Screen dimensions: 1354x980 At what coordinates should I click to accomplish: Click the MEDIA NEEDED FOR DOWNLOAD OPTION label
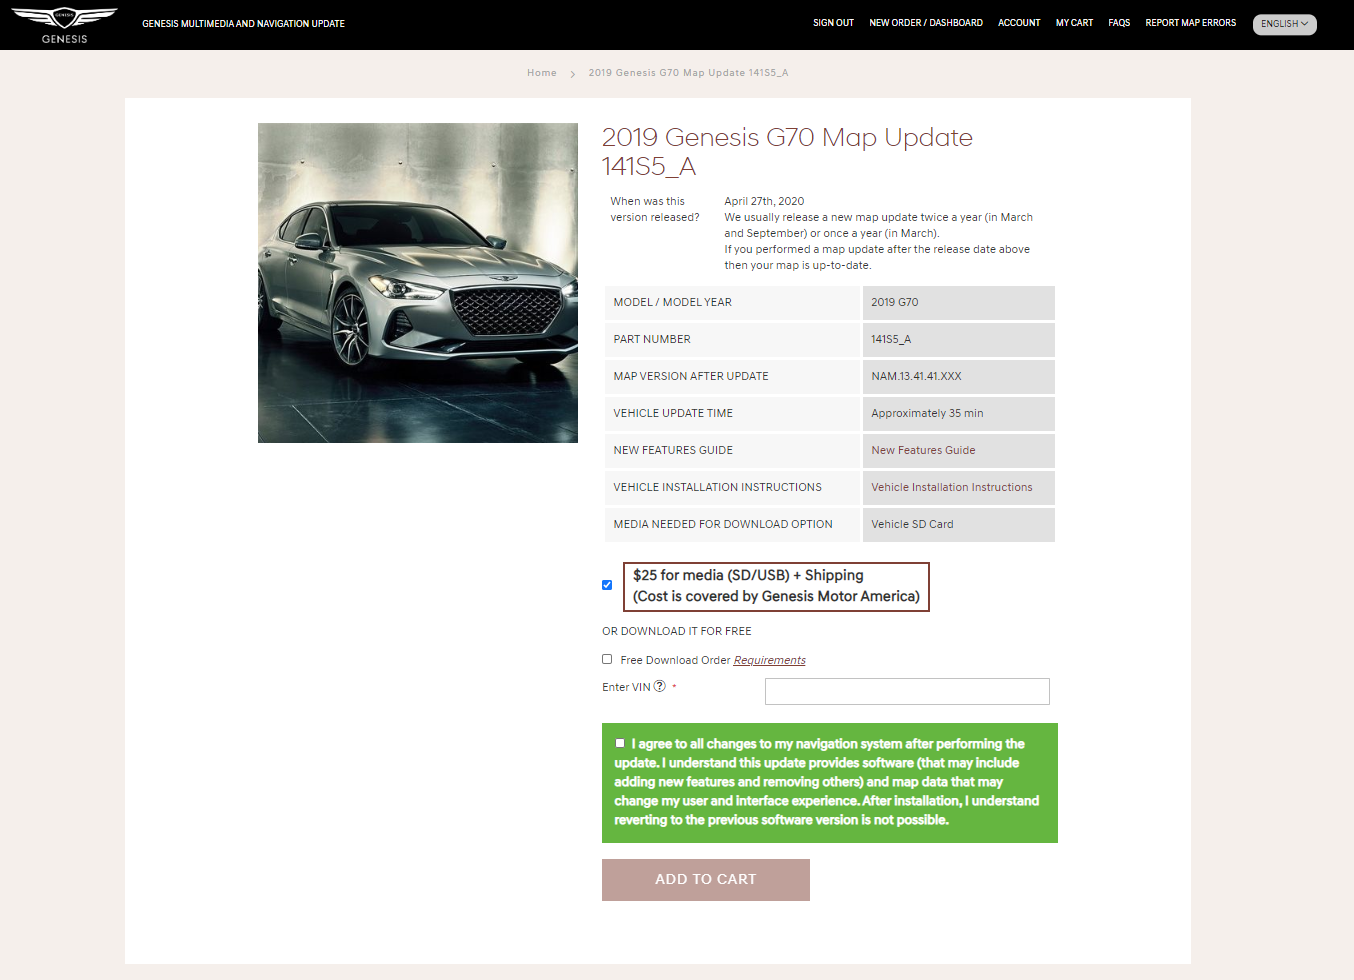tap(723, 524)
